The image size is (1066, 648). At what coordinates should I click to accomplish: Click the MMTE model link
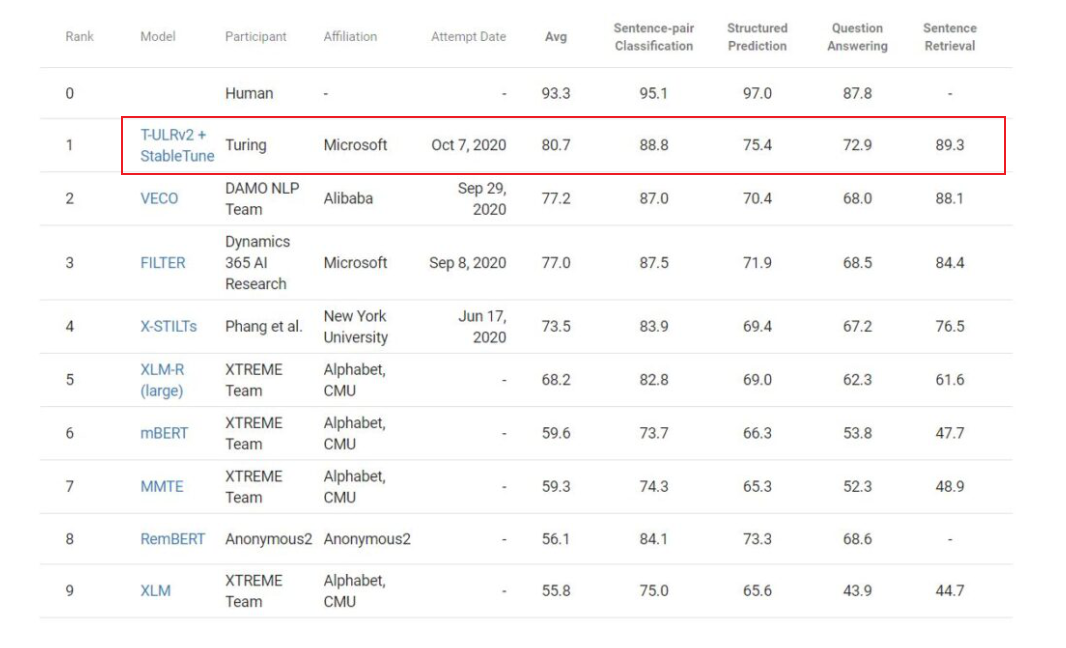click(x=162, y=486)
